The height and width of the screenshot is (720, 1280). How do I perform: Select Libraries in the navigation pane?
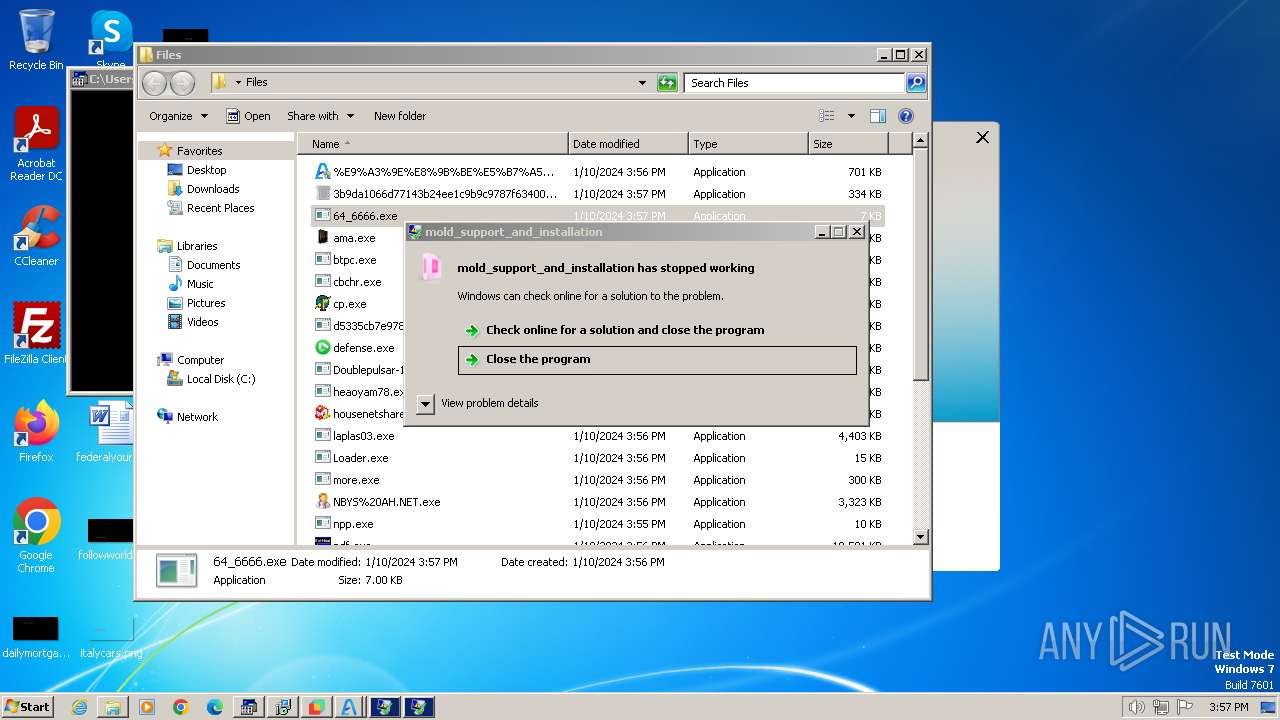point(197,246)
